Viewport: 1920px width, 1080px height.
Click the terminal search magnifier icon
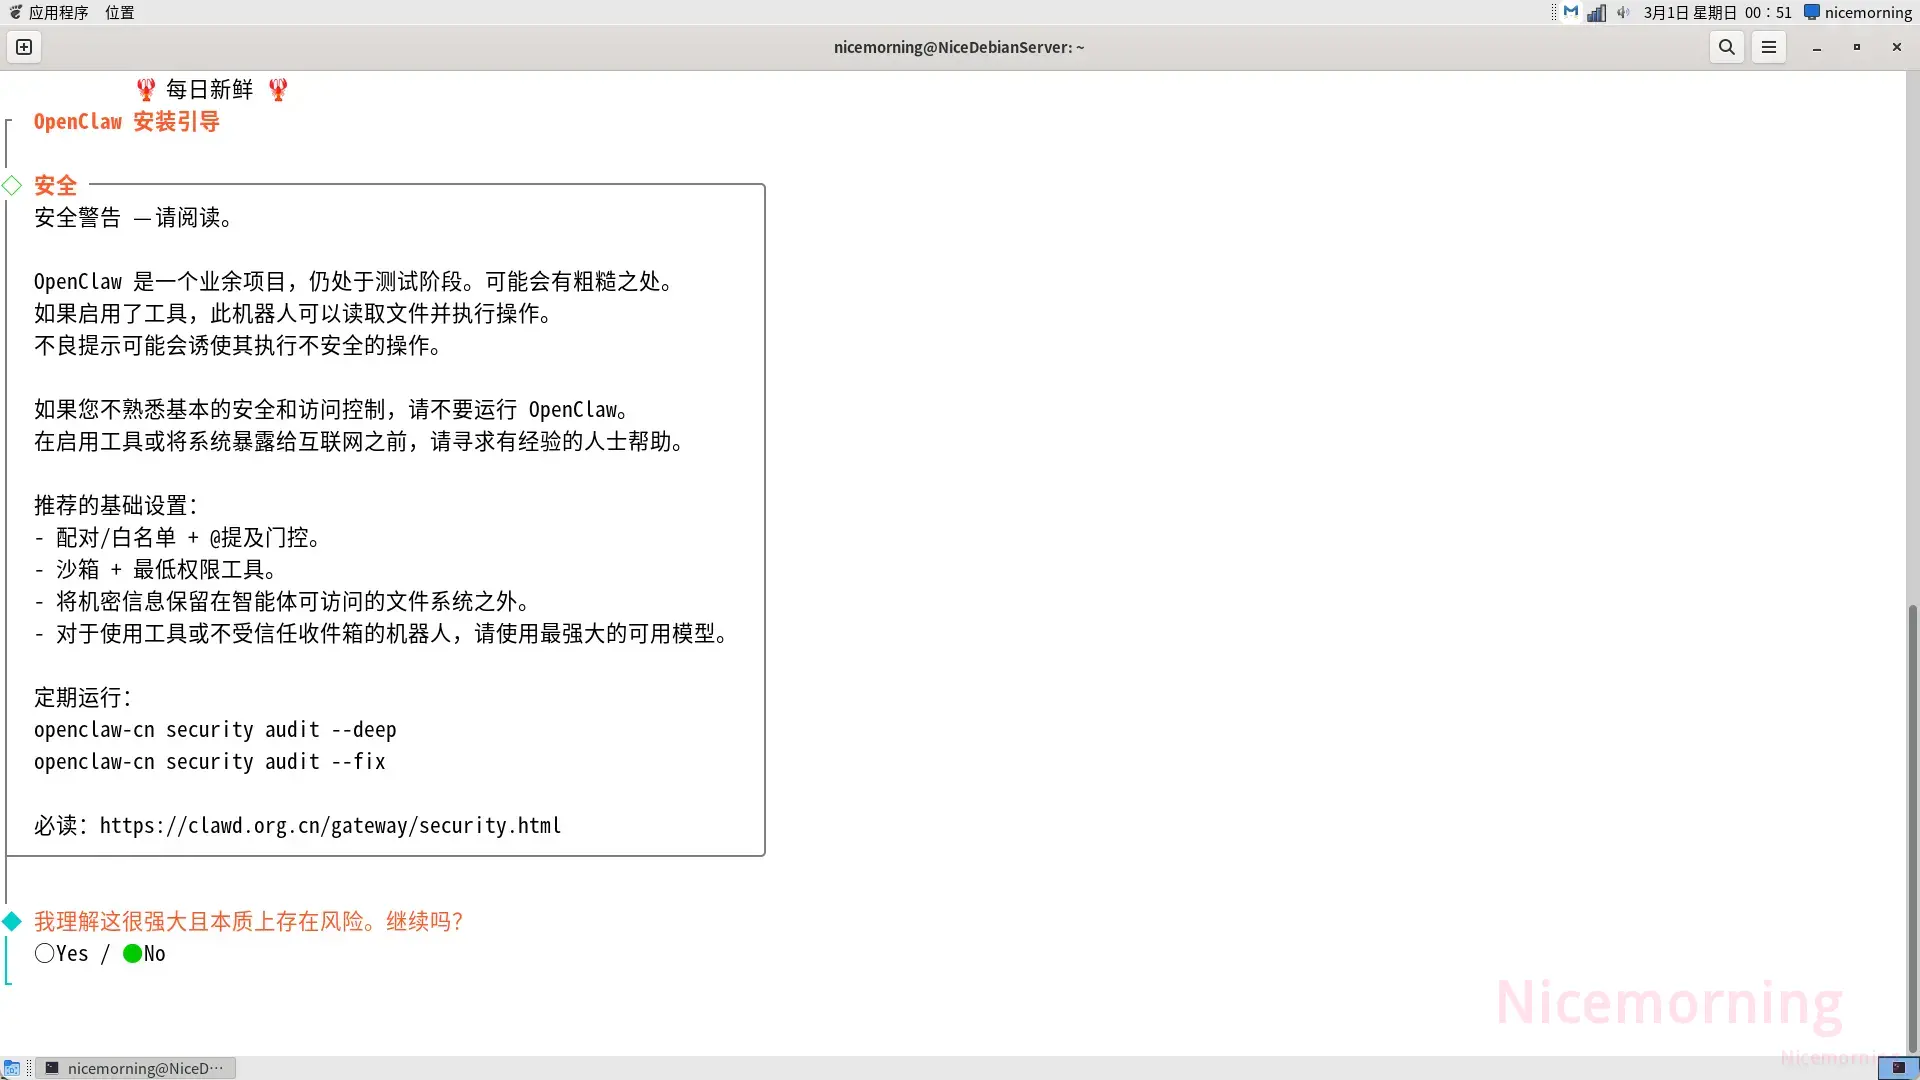point(1727,47)
